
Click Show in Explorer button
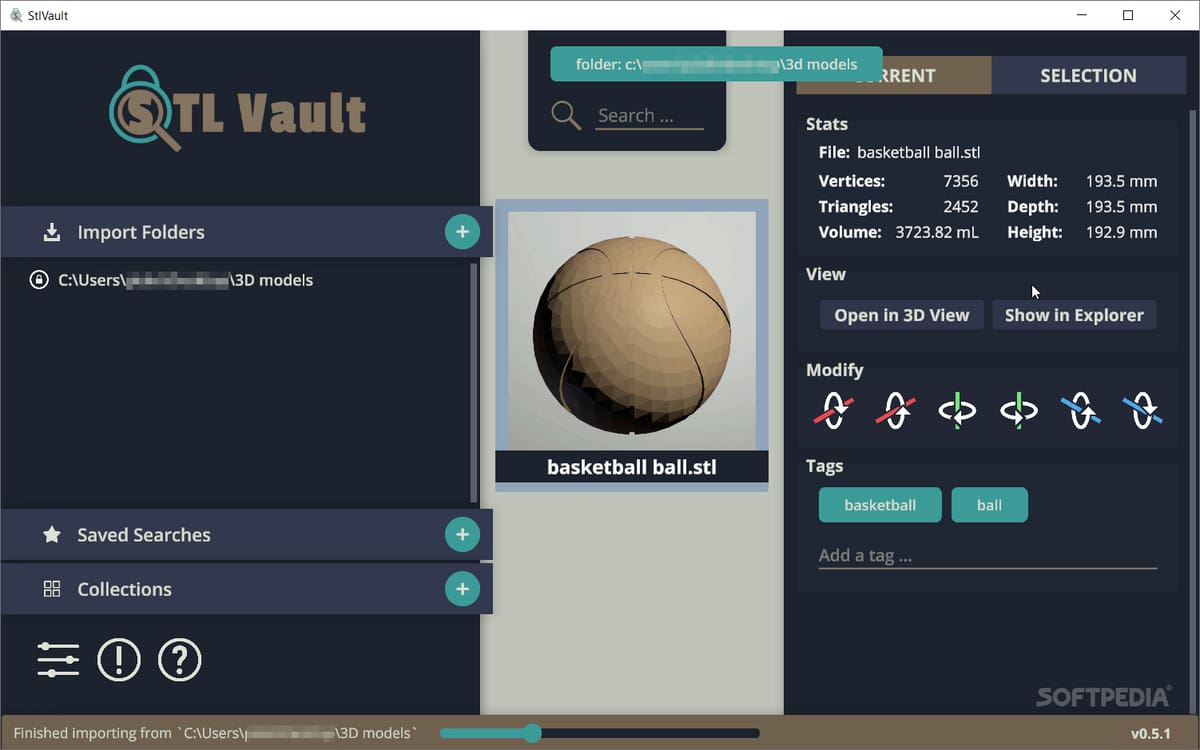pyautogui.click(x=1074, y=315)
